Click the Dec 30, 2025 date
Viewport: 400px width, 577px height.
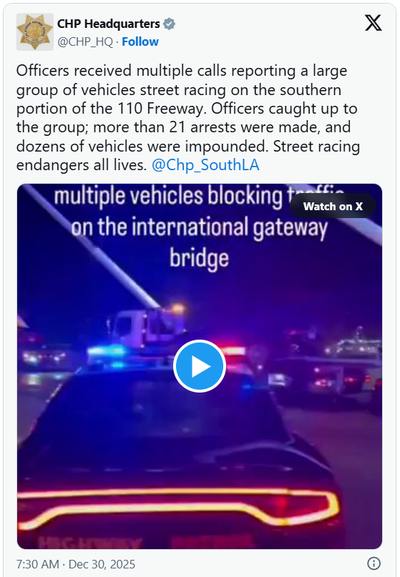click(102, 564)
